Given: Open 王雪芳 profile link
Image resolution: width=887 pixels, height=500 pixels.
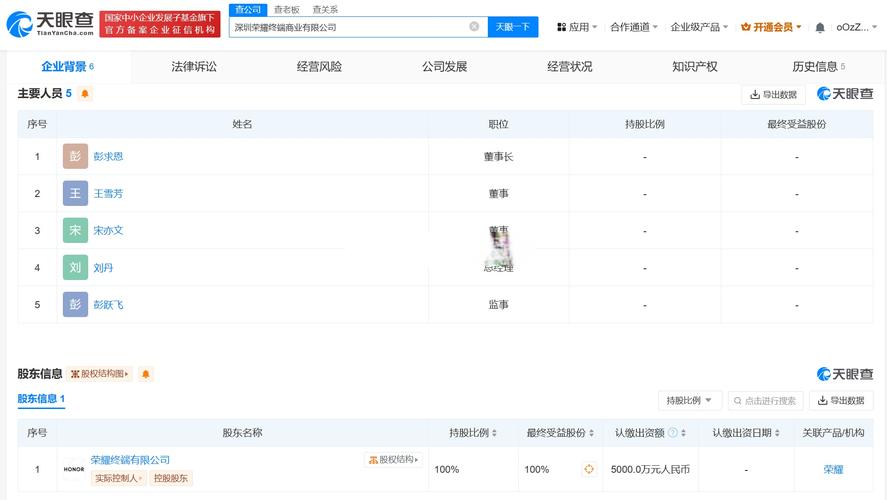Looking at the screenshot, I should (x=108, y=193).
